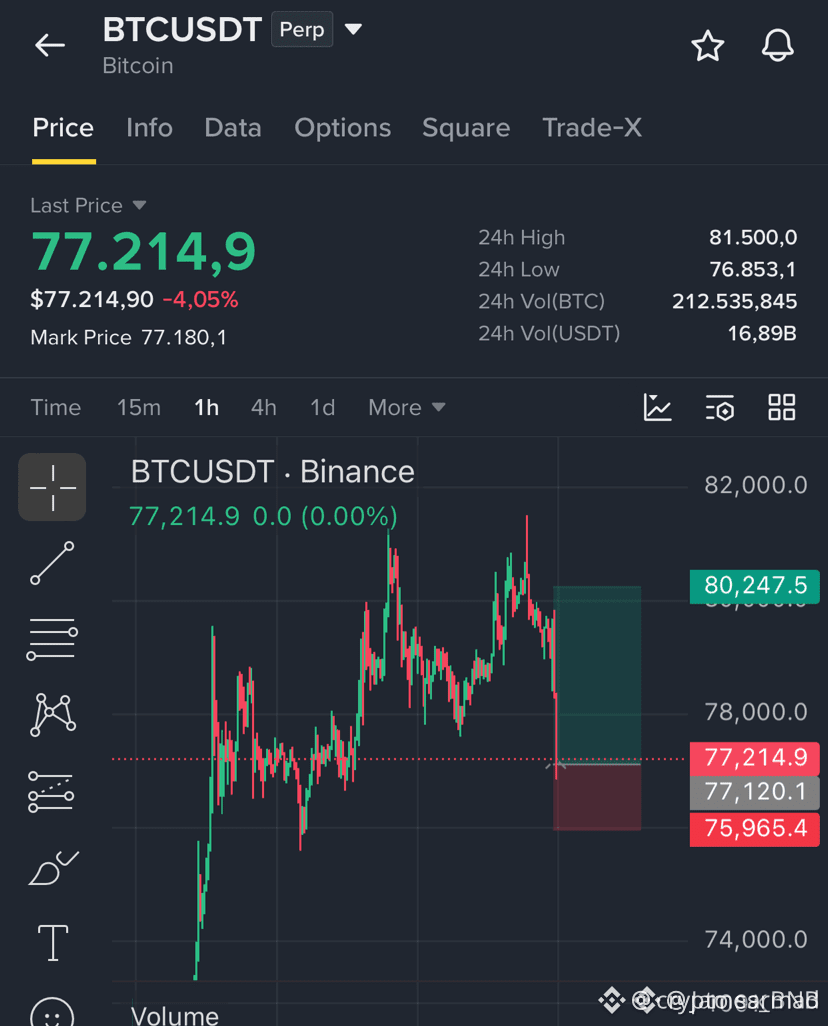Open the chart indicators line-chart icon
The width and height of the screenshot is (828, 1026).
pos(657,407)
